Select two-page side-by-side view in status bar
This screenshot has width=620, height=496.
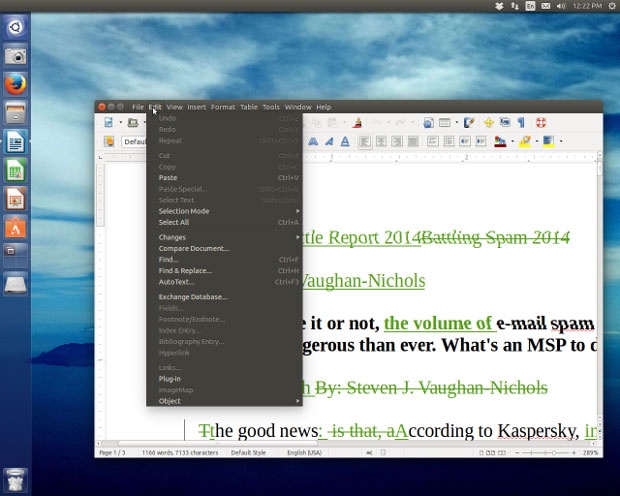491,452
